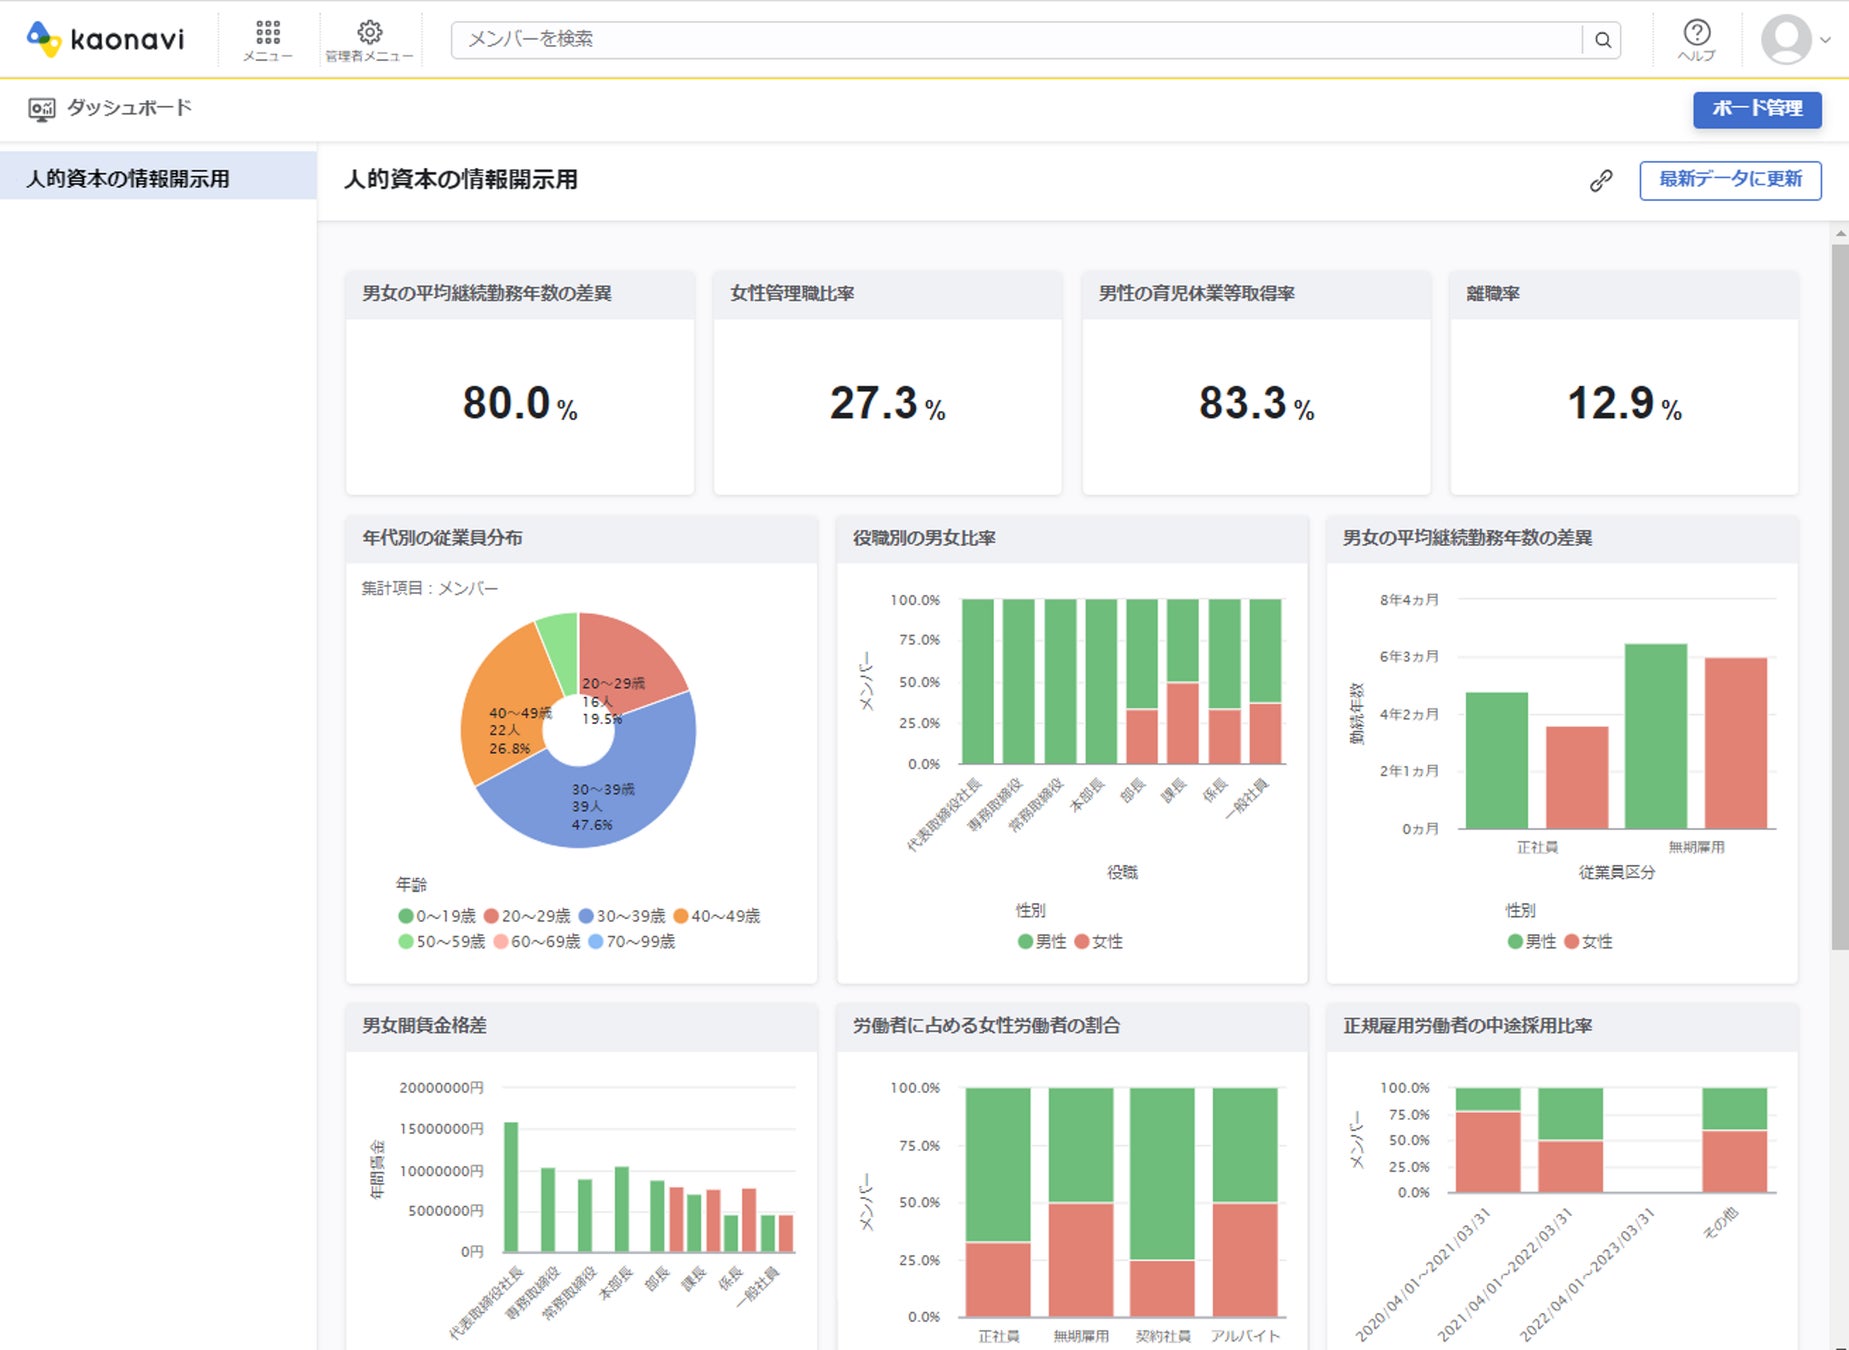Viewport: 1849px width, 1350px height.
Task: Click the kaonavi logo
Action: point(106,39)
